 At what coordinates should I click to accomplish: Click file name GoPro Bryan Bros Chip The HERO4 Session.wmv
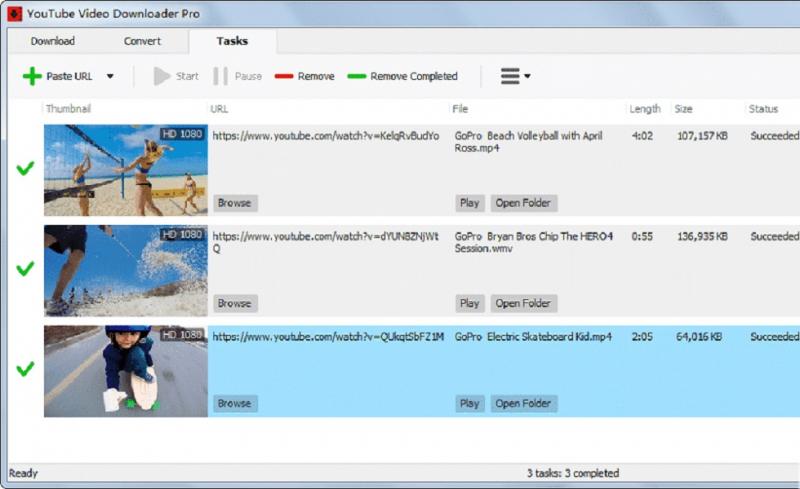click(x=534, y=242)
